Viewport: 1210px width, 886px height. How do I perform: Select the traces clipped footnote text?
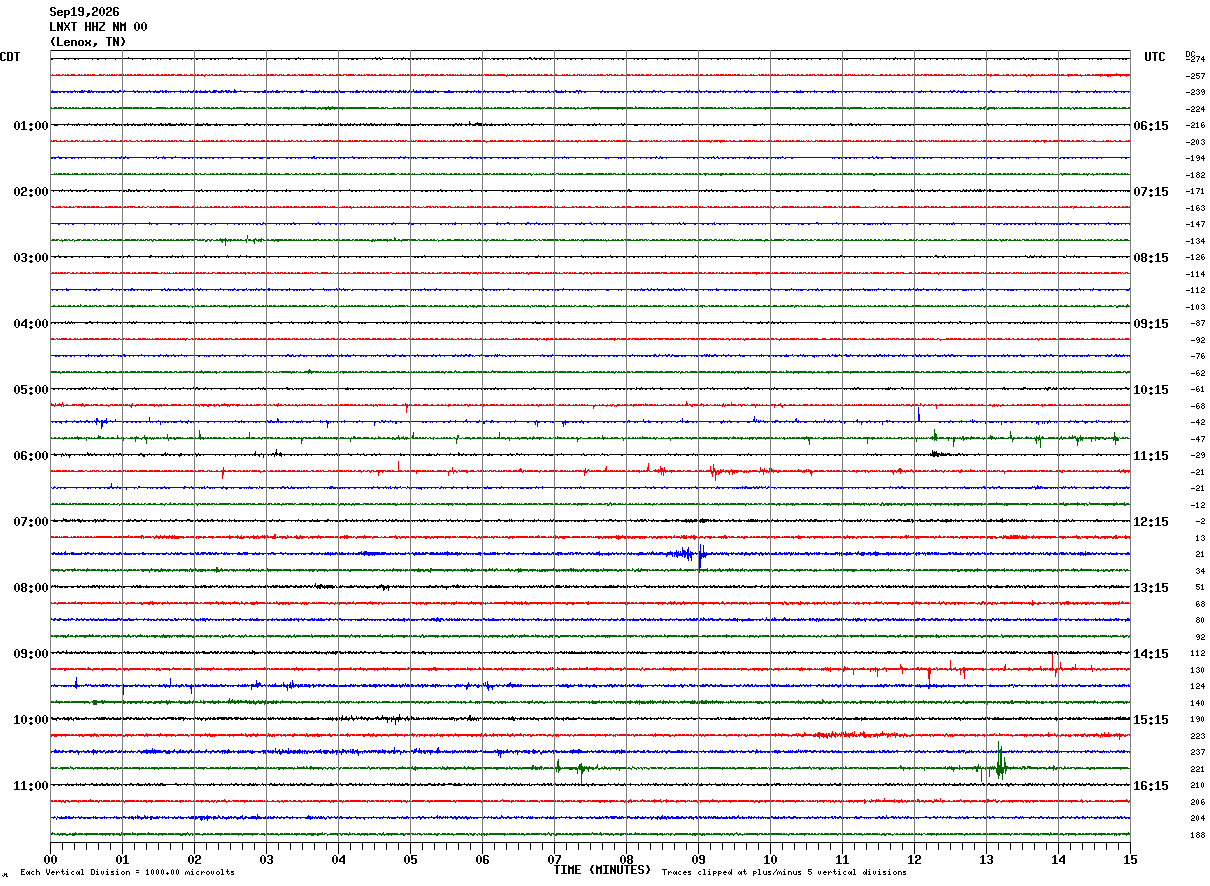[784, 872]
